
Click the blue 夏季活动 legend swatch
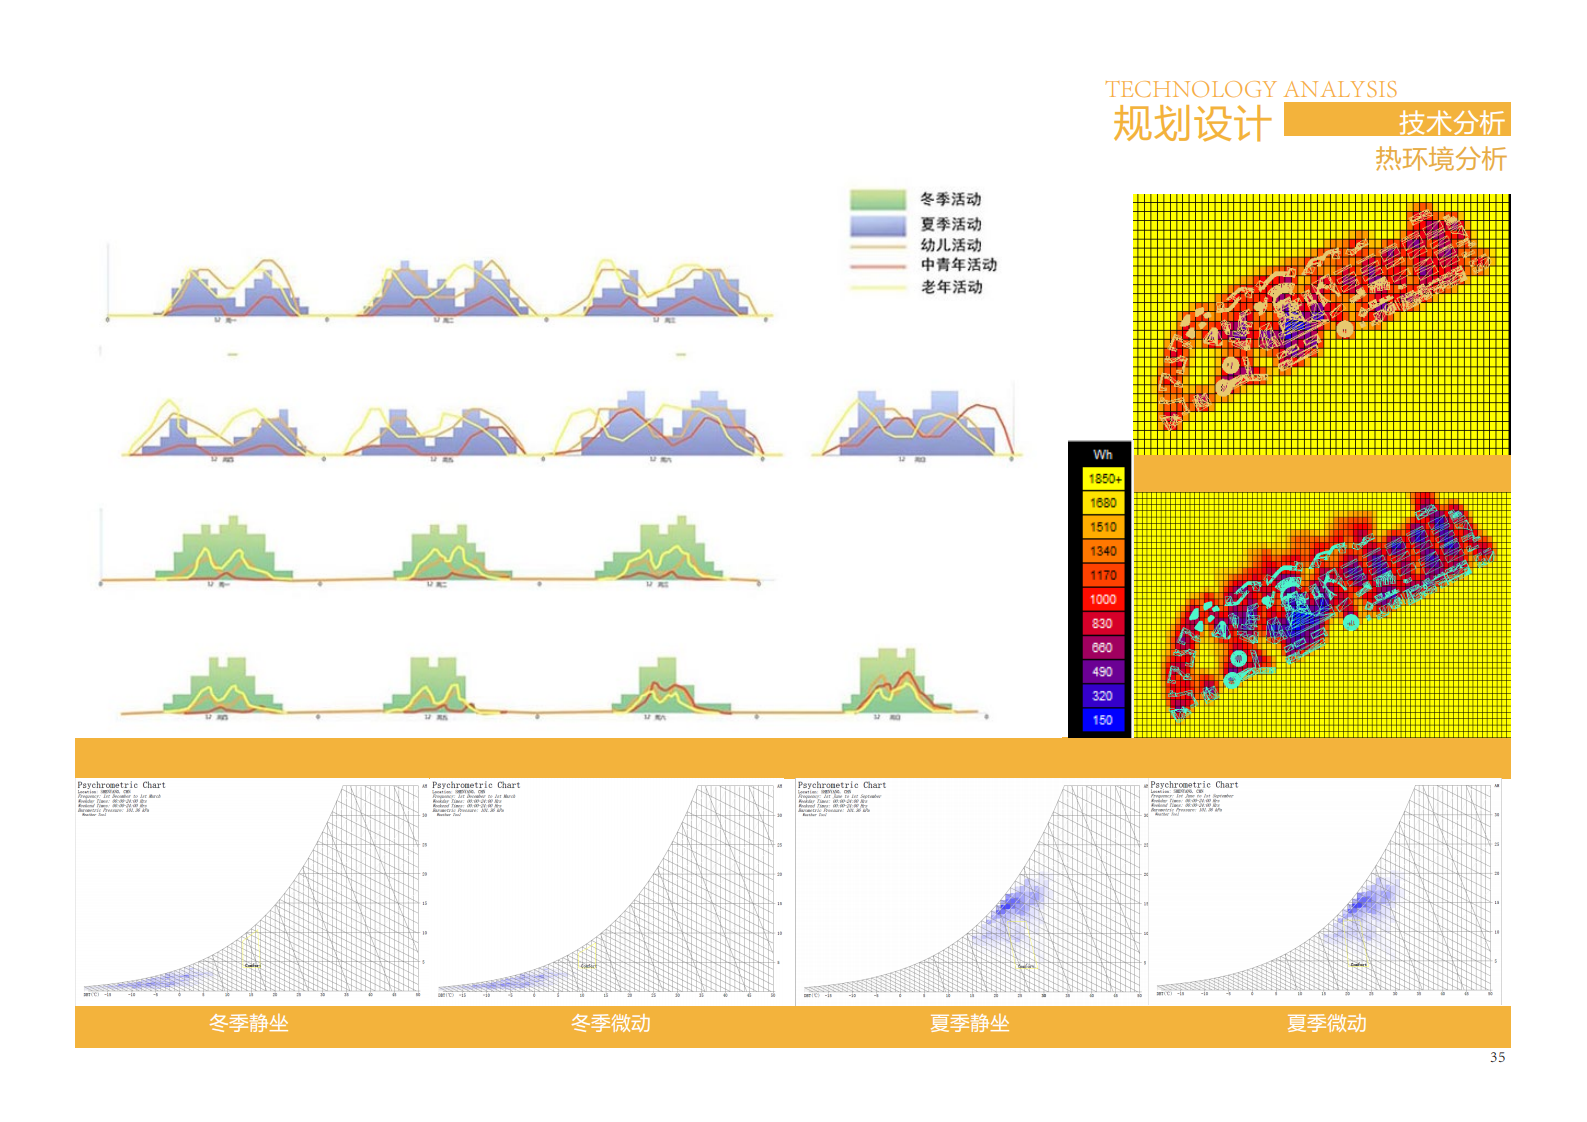[x=877, y=224]
